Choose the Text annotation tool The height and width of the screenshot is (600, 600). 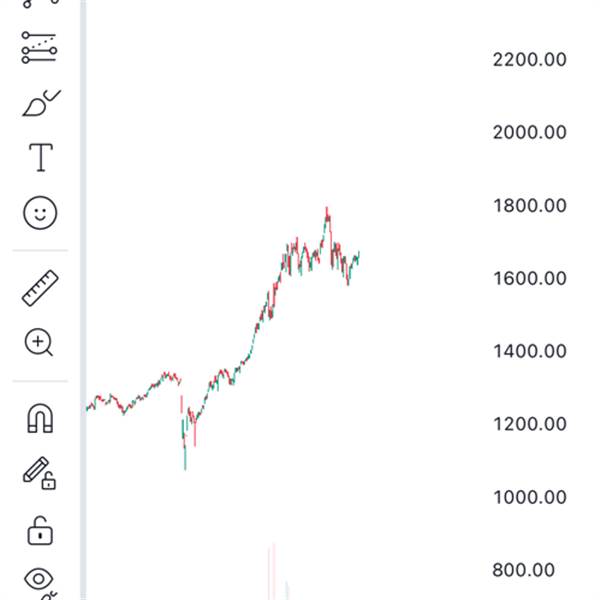click(x=40, y=157)
